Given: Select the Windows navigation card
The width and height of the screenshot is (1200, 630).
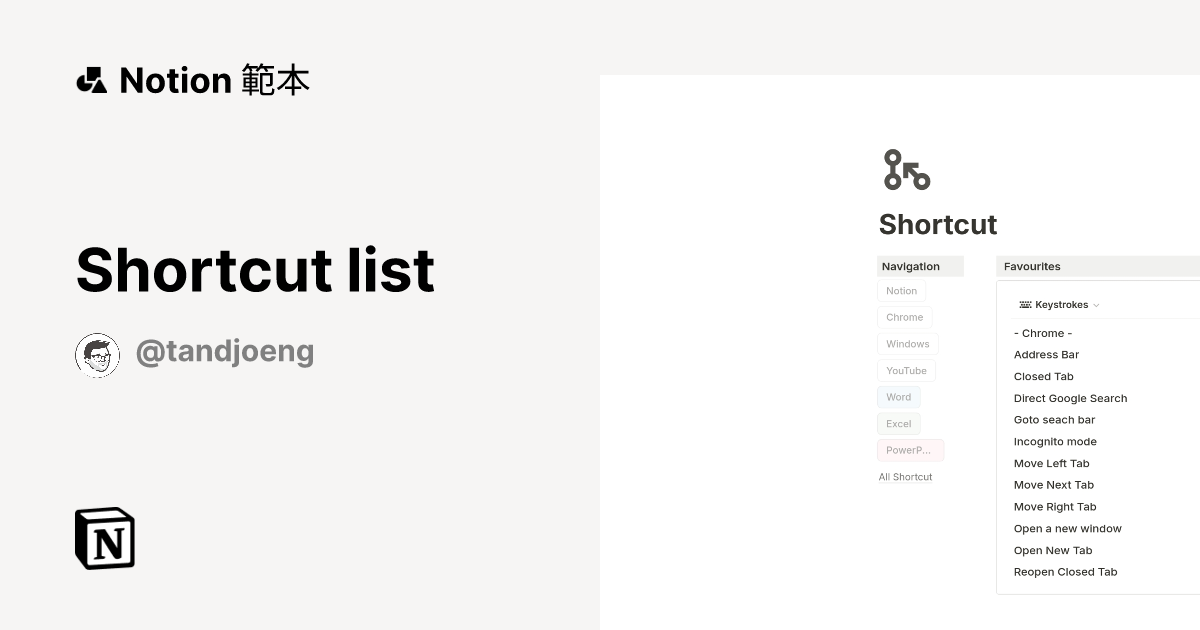Looking at the screenshot, I should 907,344.
